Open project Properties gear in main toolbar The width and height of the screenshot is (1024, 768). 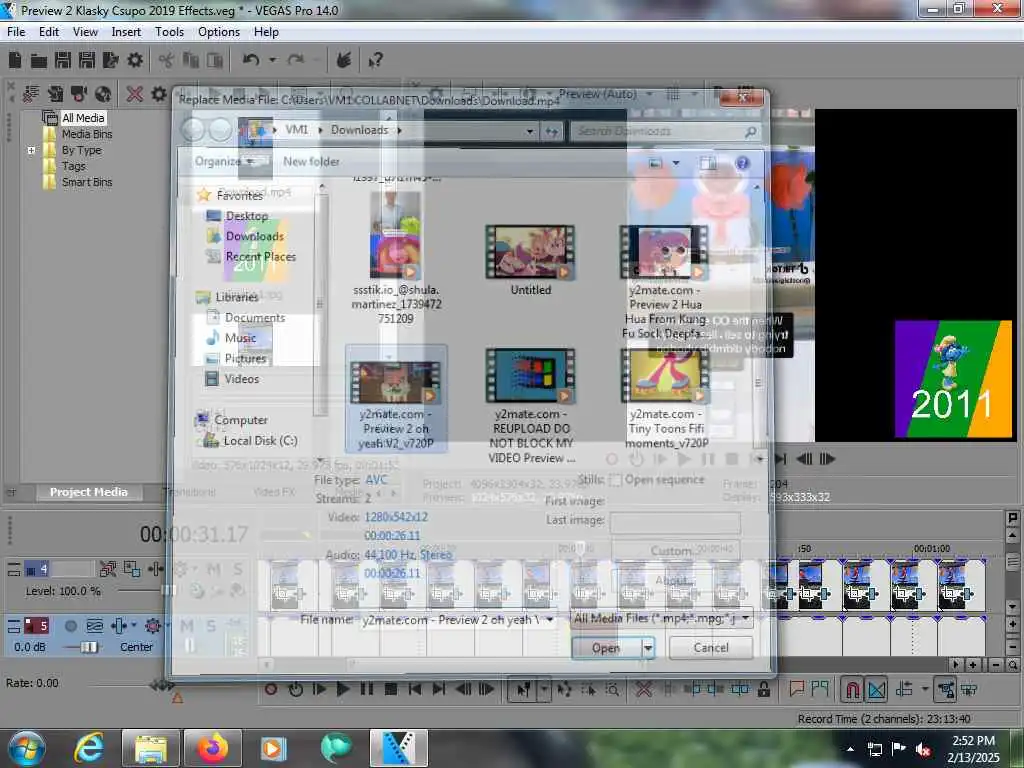click(x=135, y=60)
